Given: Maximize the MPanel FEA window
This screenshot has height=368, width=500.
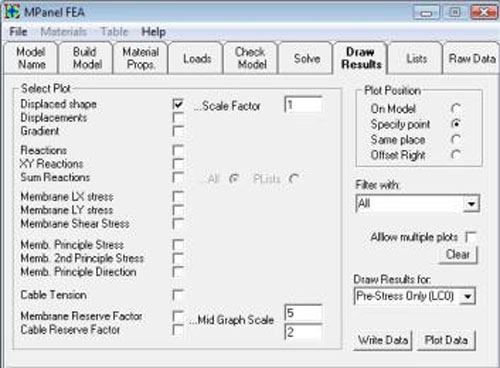Looking at the screenshot, I should [x=455, y=13].
